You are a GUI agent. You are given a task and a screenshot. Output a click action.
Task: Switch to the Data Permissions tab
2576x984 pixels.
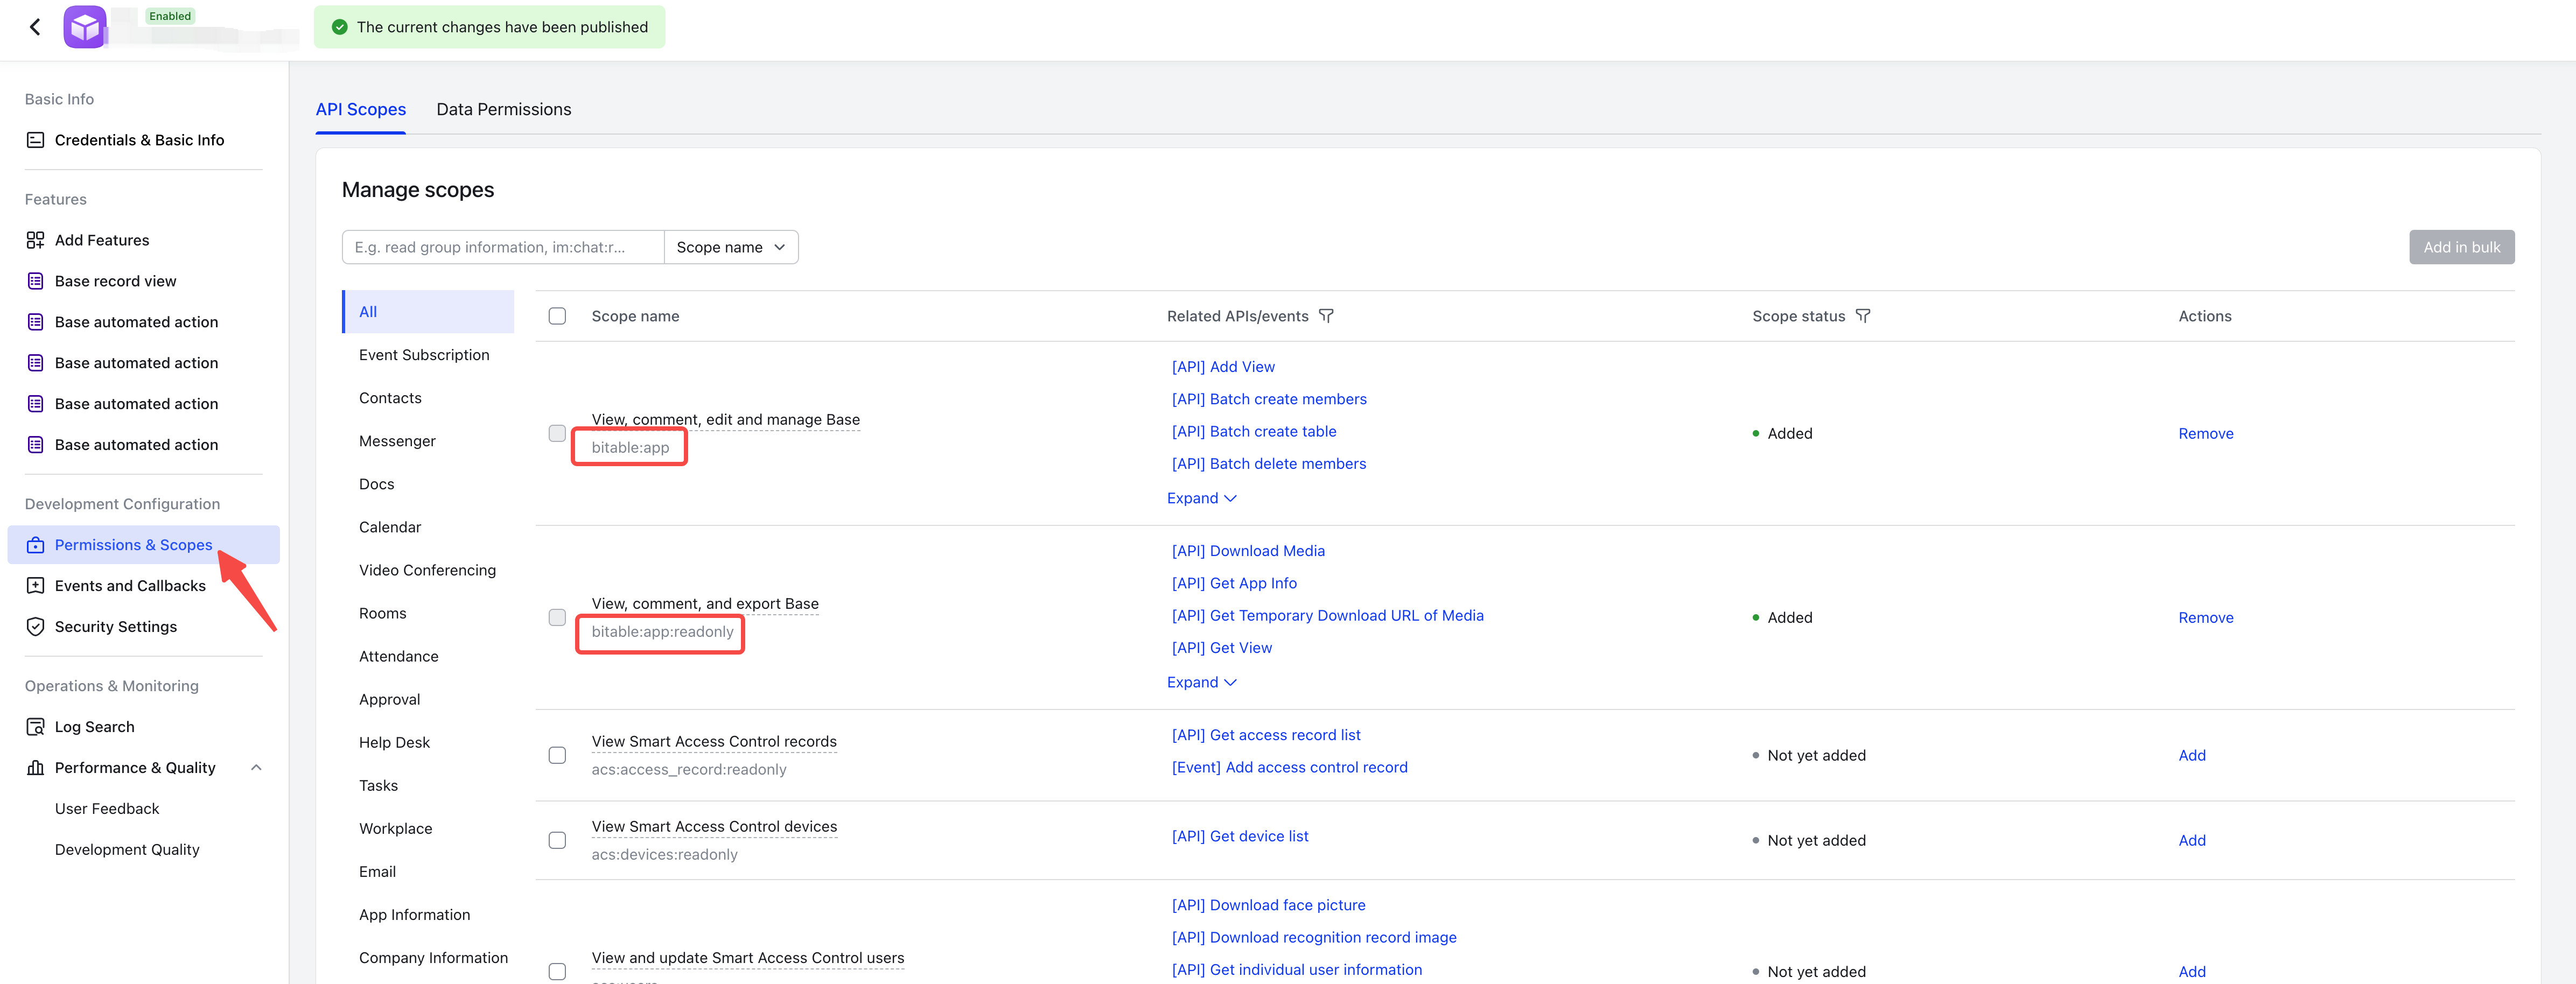tap(503, 109)
